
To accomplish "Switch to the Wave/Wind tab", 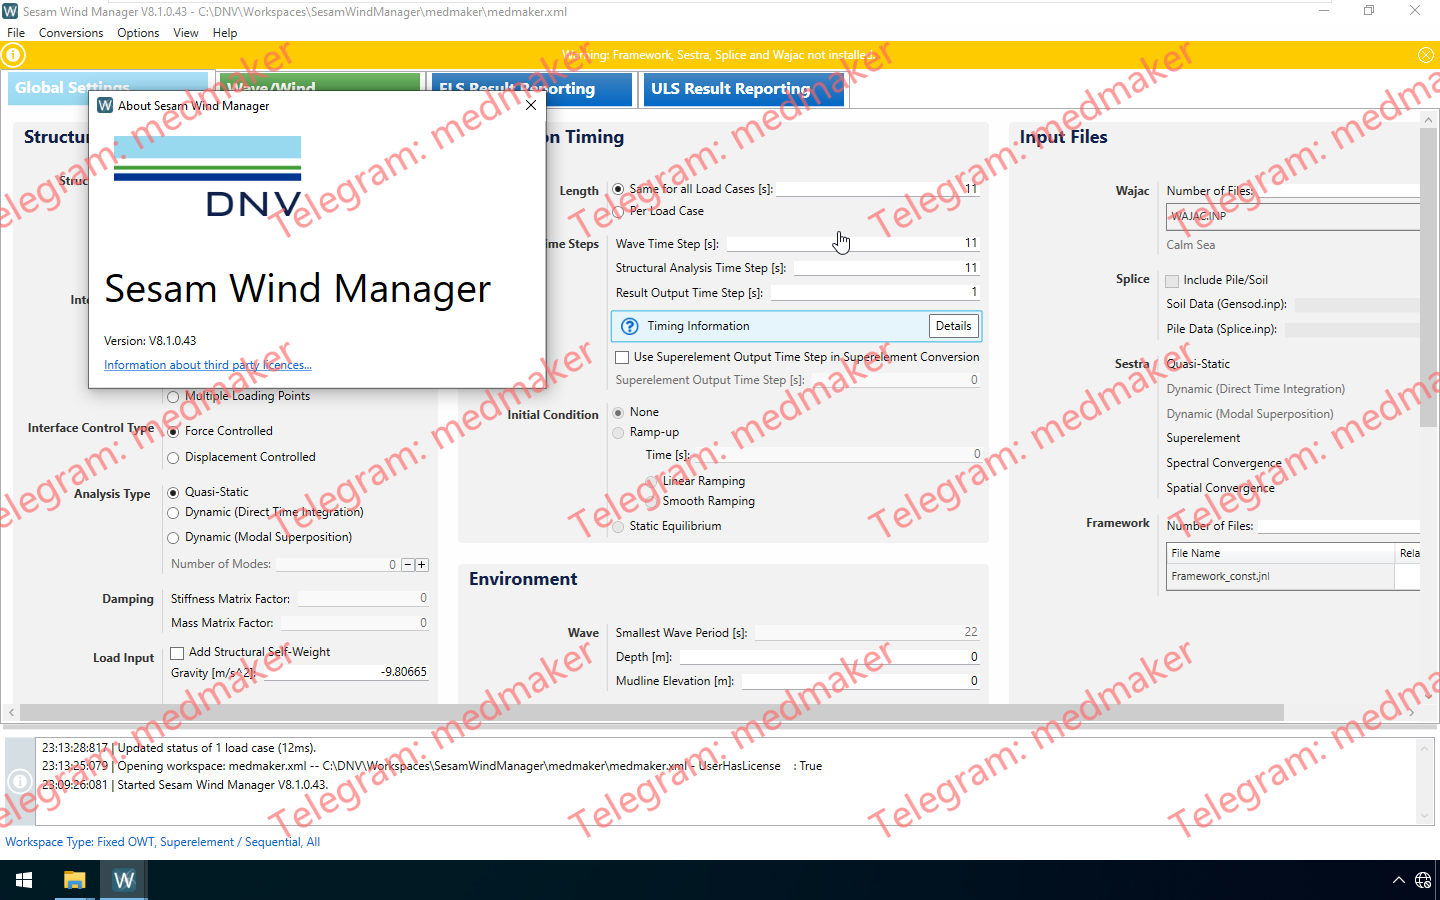I will click(x=320, y=81).
